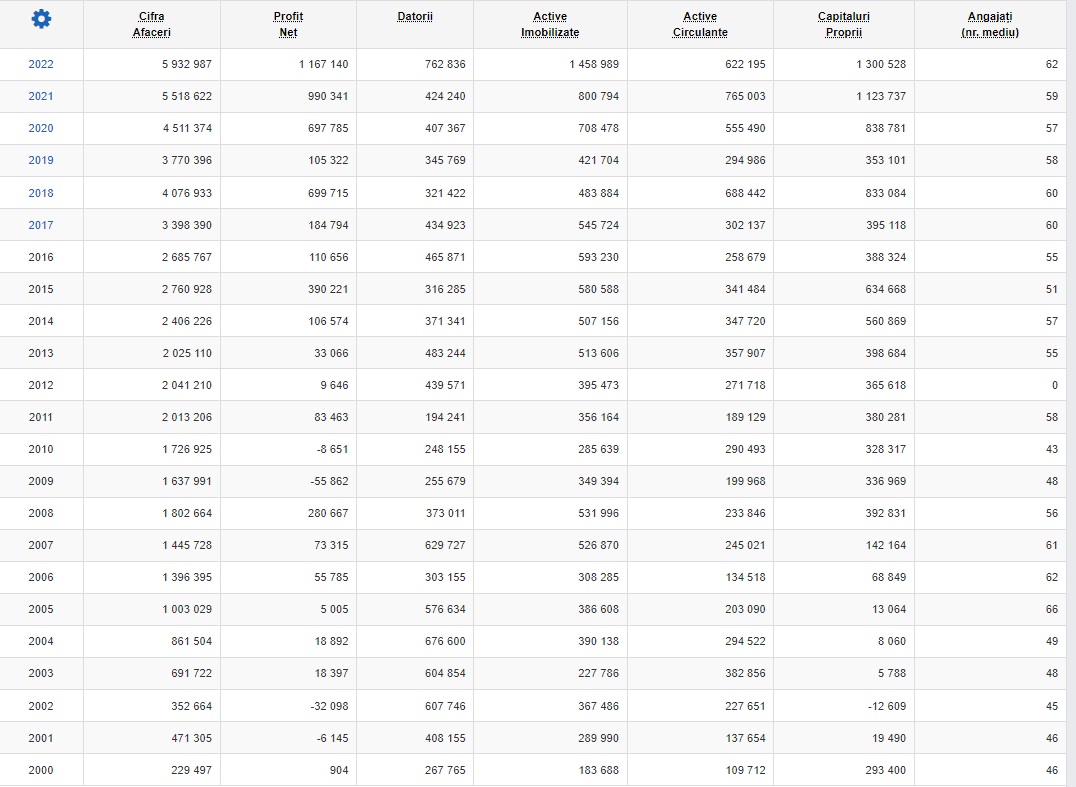Open the 2017 year link
Viewport: 1076px width, 787px height.
click(x=41, y=225)
